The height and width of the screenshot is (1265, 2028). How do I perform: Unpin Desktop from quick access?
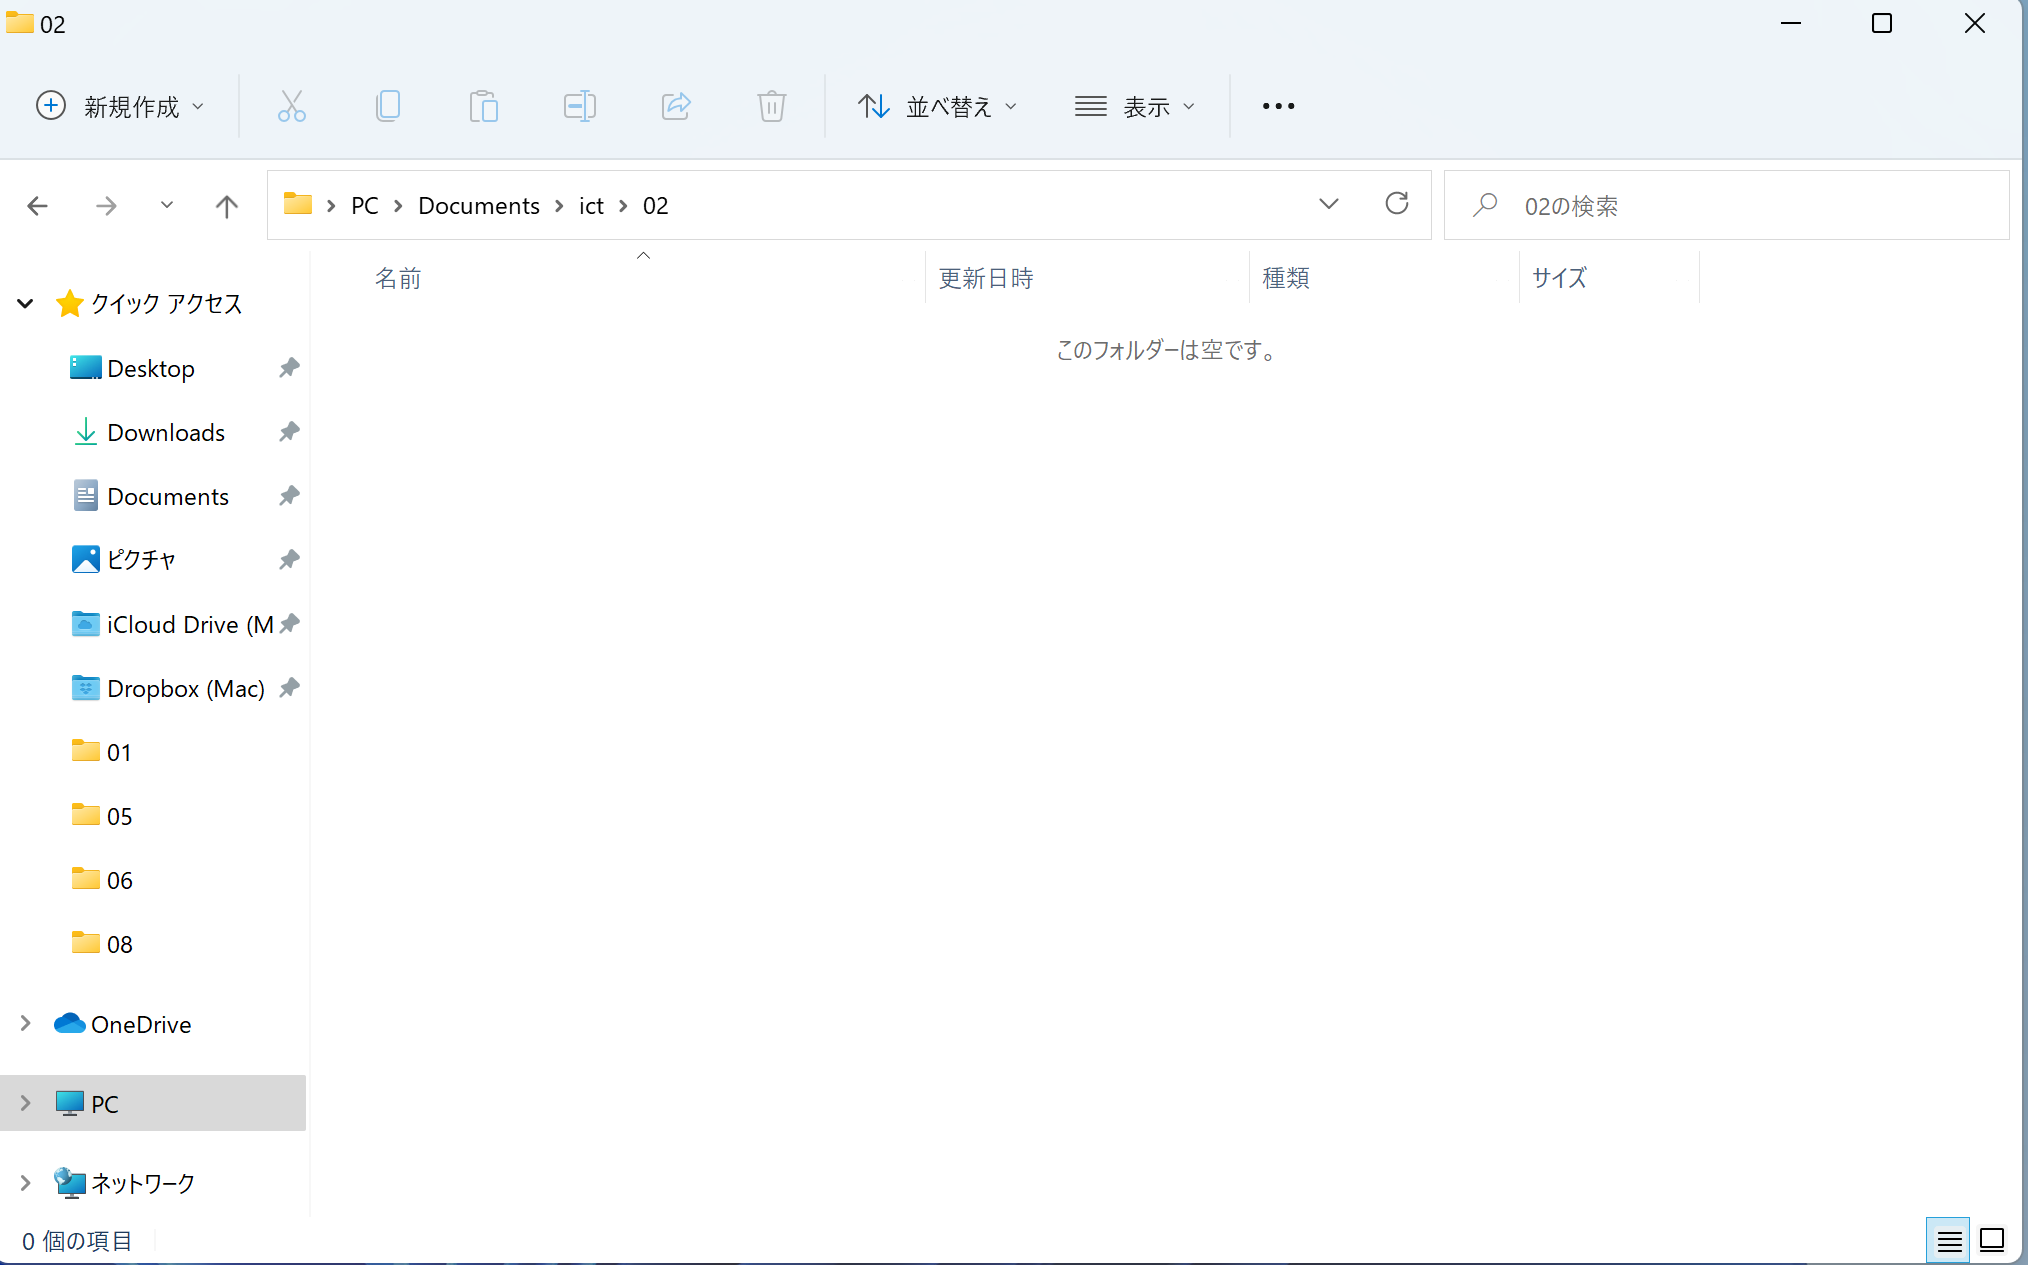(289, 368)
